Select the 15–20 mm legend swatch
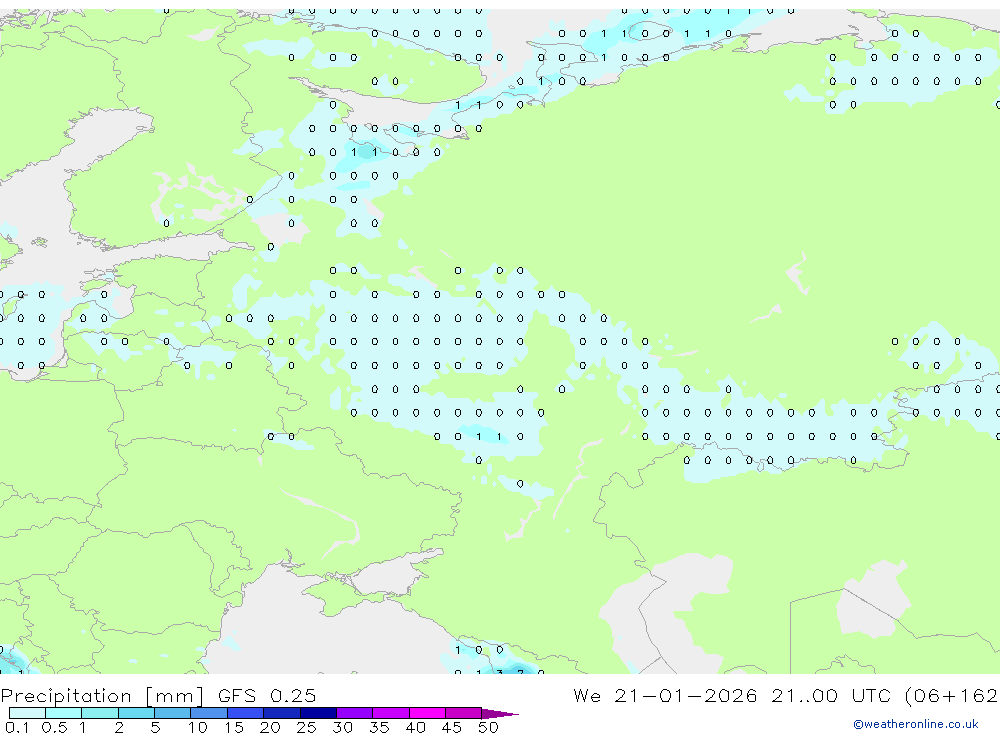Screen dimensions: 1000x733 tap(246, 713)
